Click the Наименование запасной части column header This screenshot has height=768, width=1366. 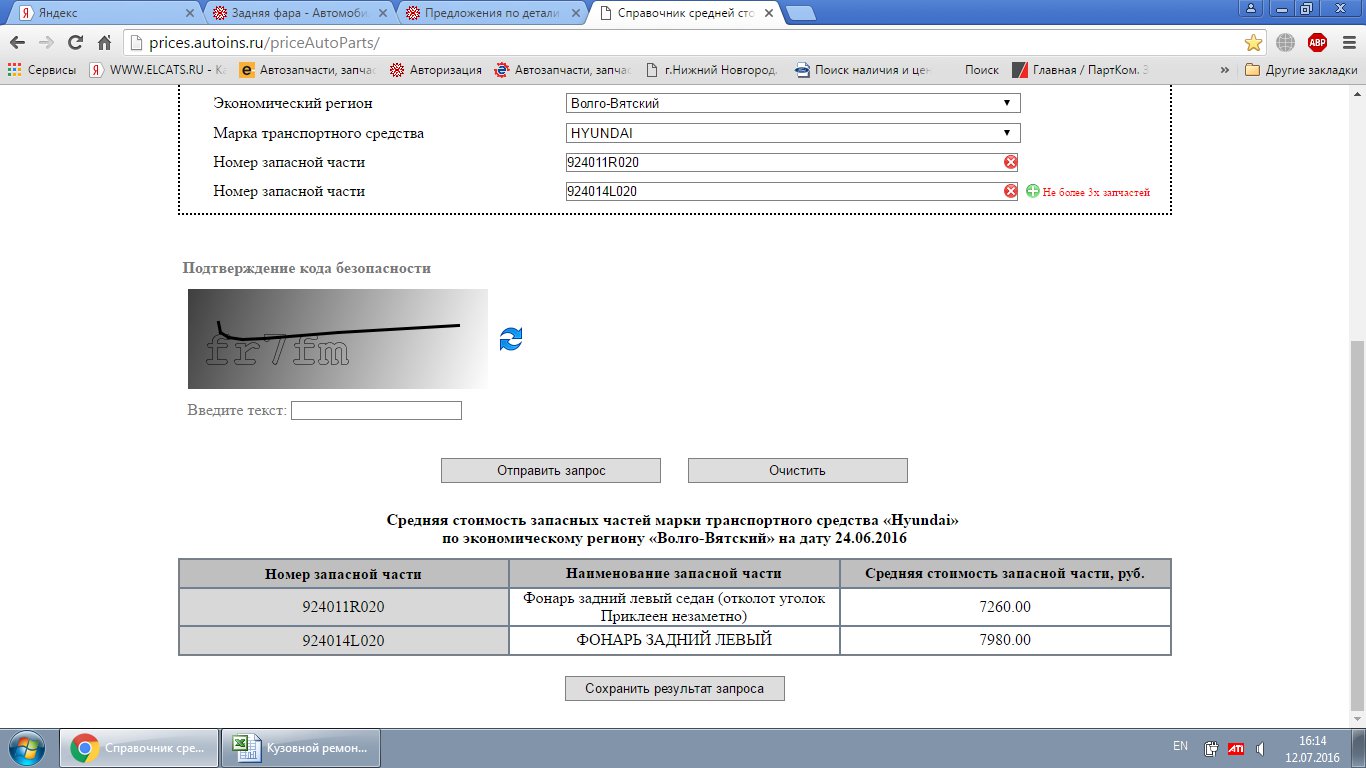(674, 573)
